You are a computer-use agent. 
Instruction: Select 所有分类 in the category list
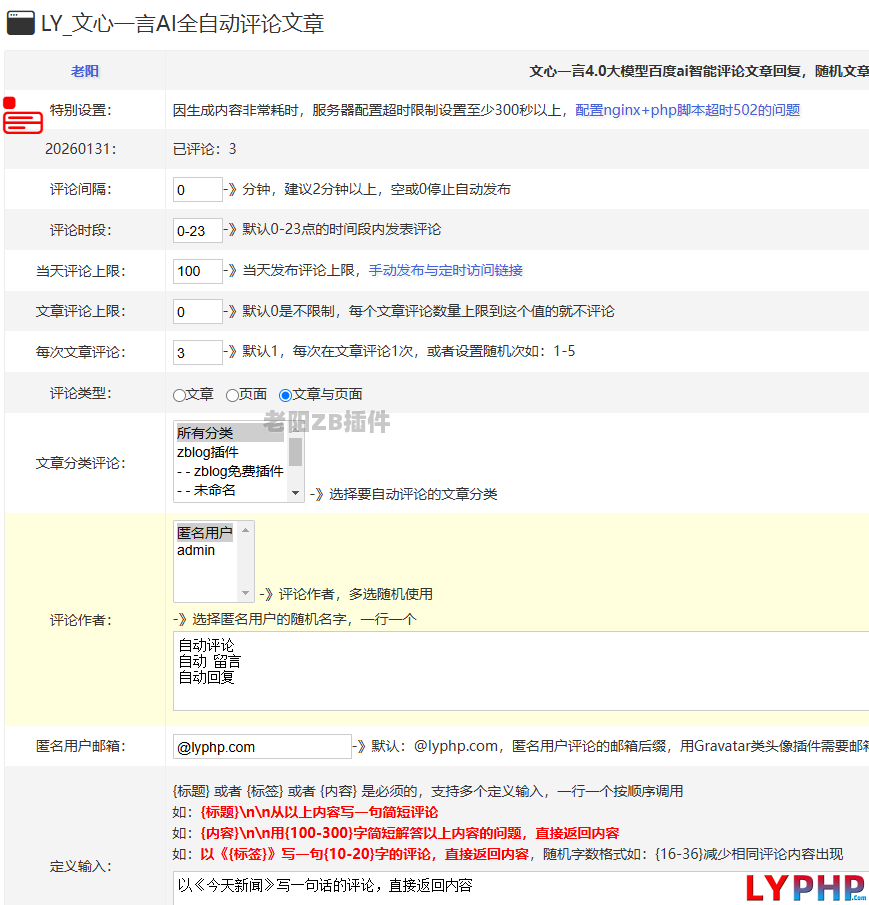point(230,433)
